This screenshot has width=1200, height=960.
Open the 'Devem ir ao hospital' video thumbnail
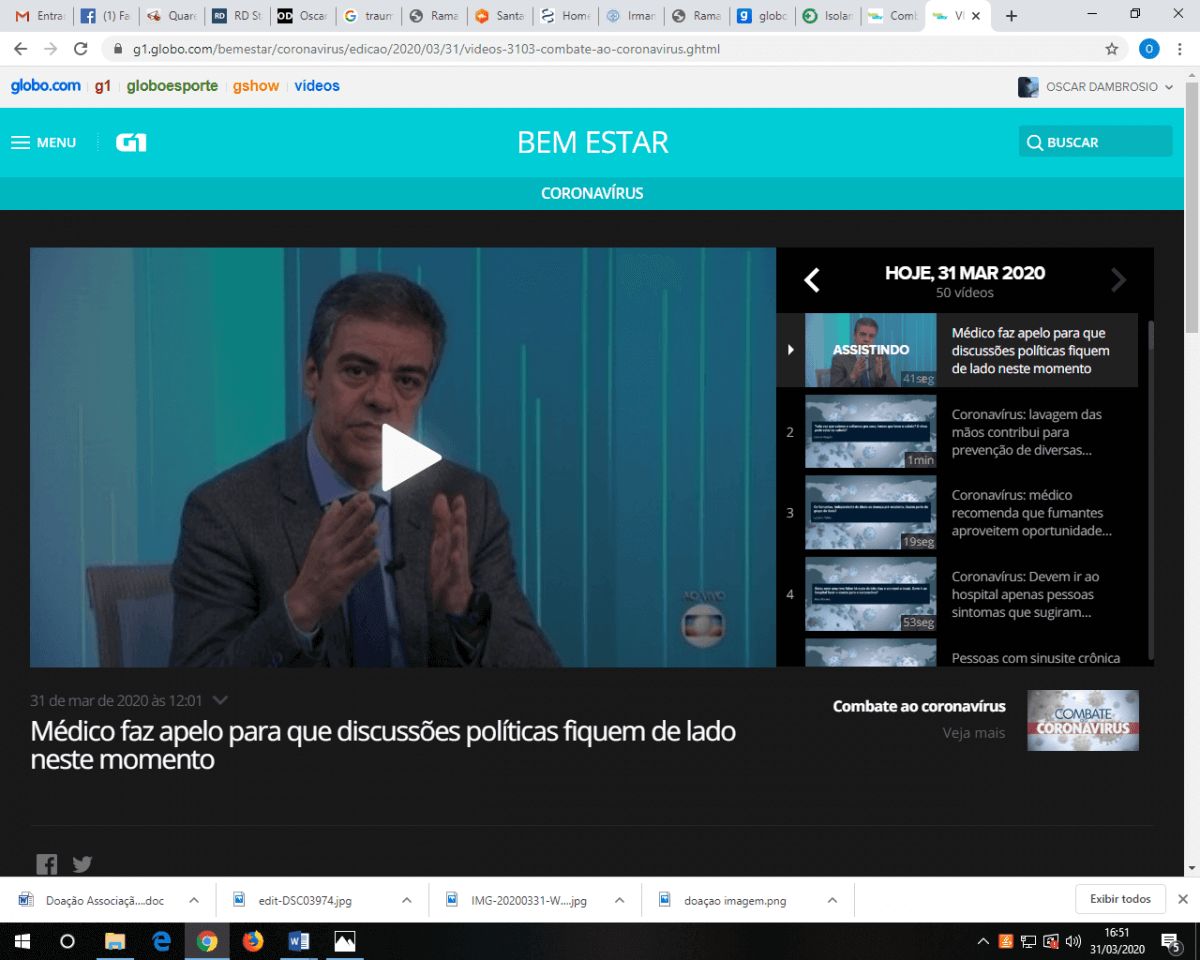pos(871,594)
